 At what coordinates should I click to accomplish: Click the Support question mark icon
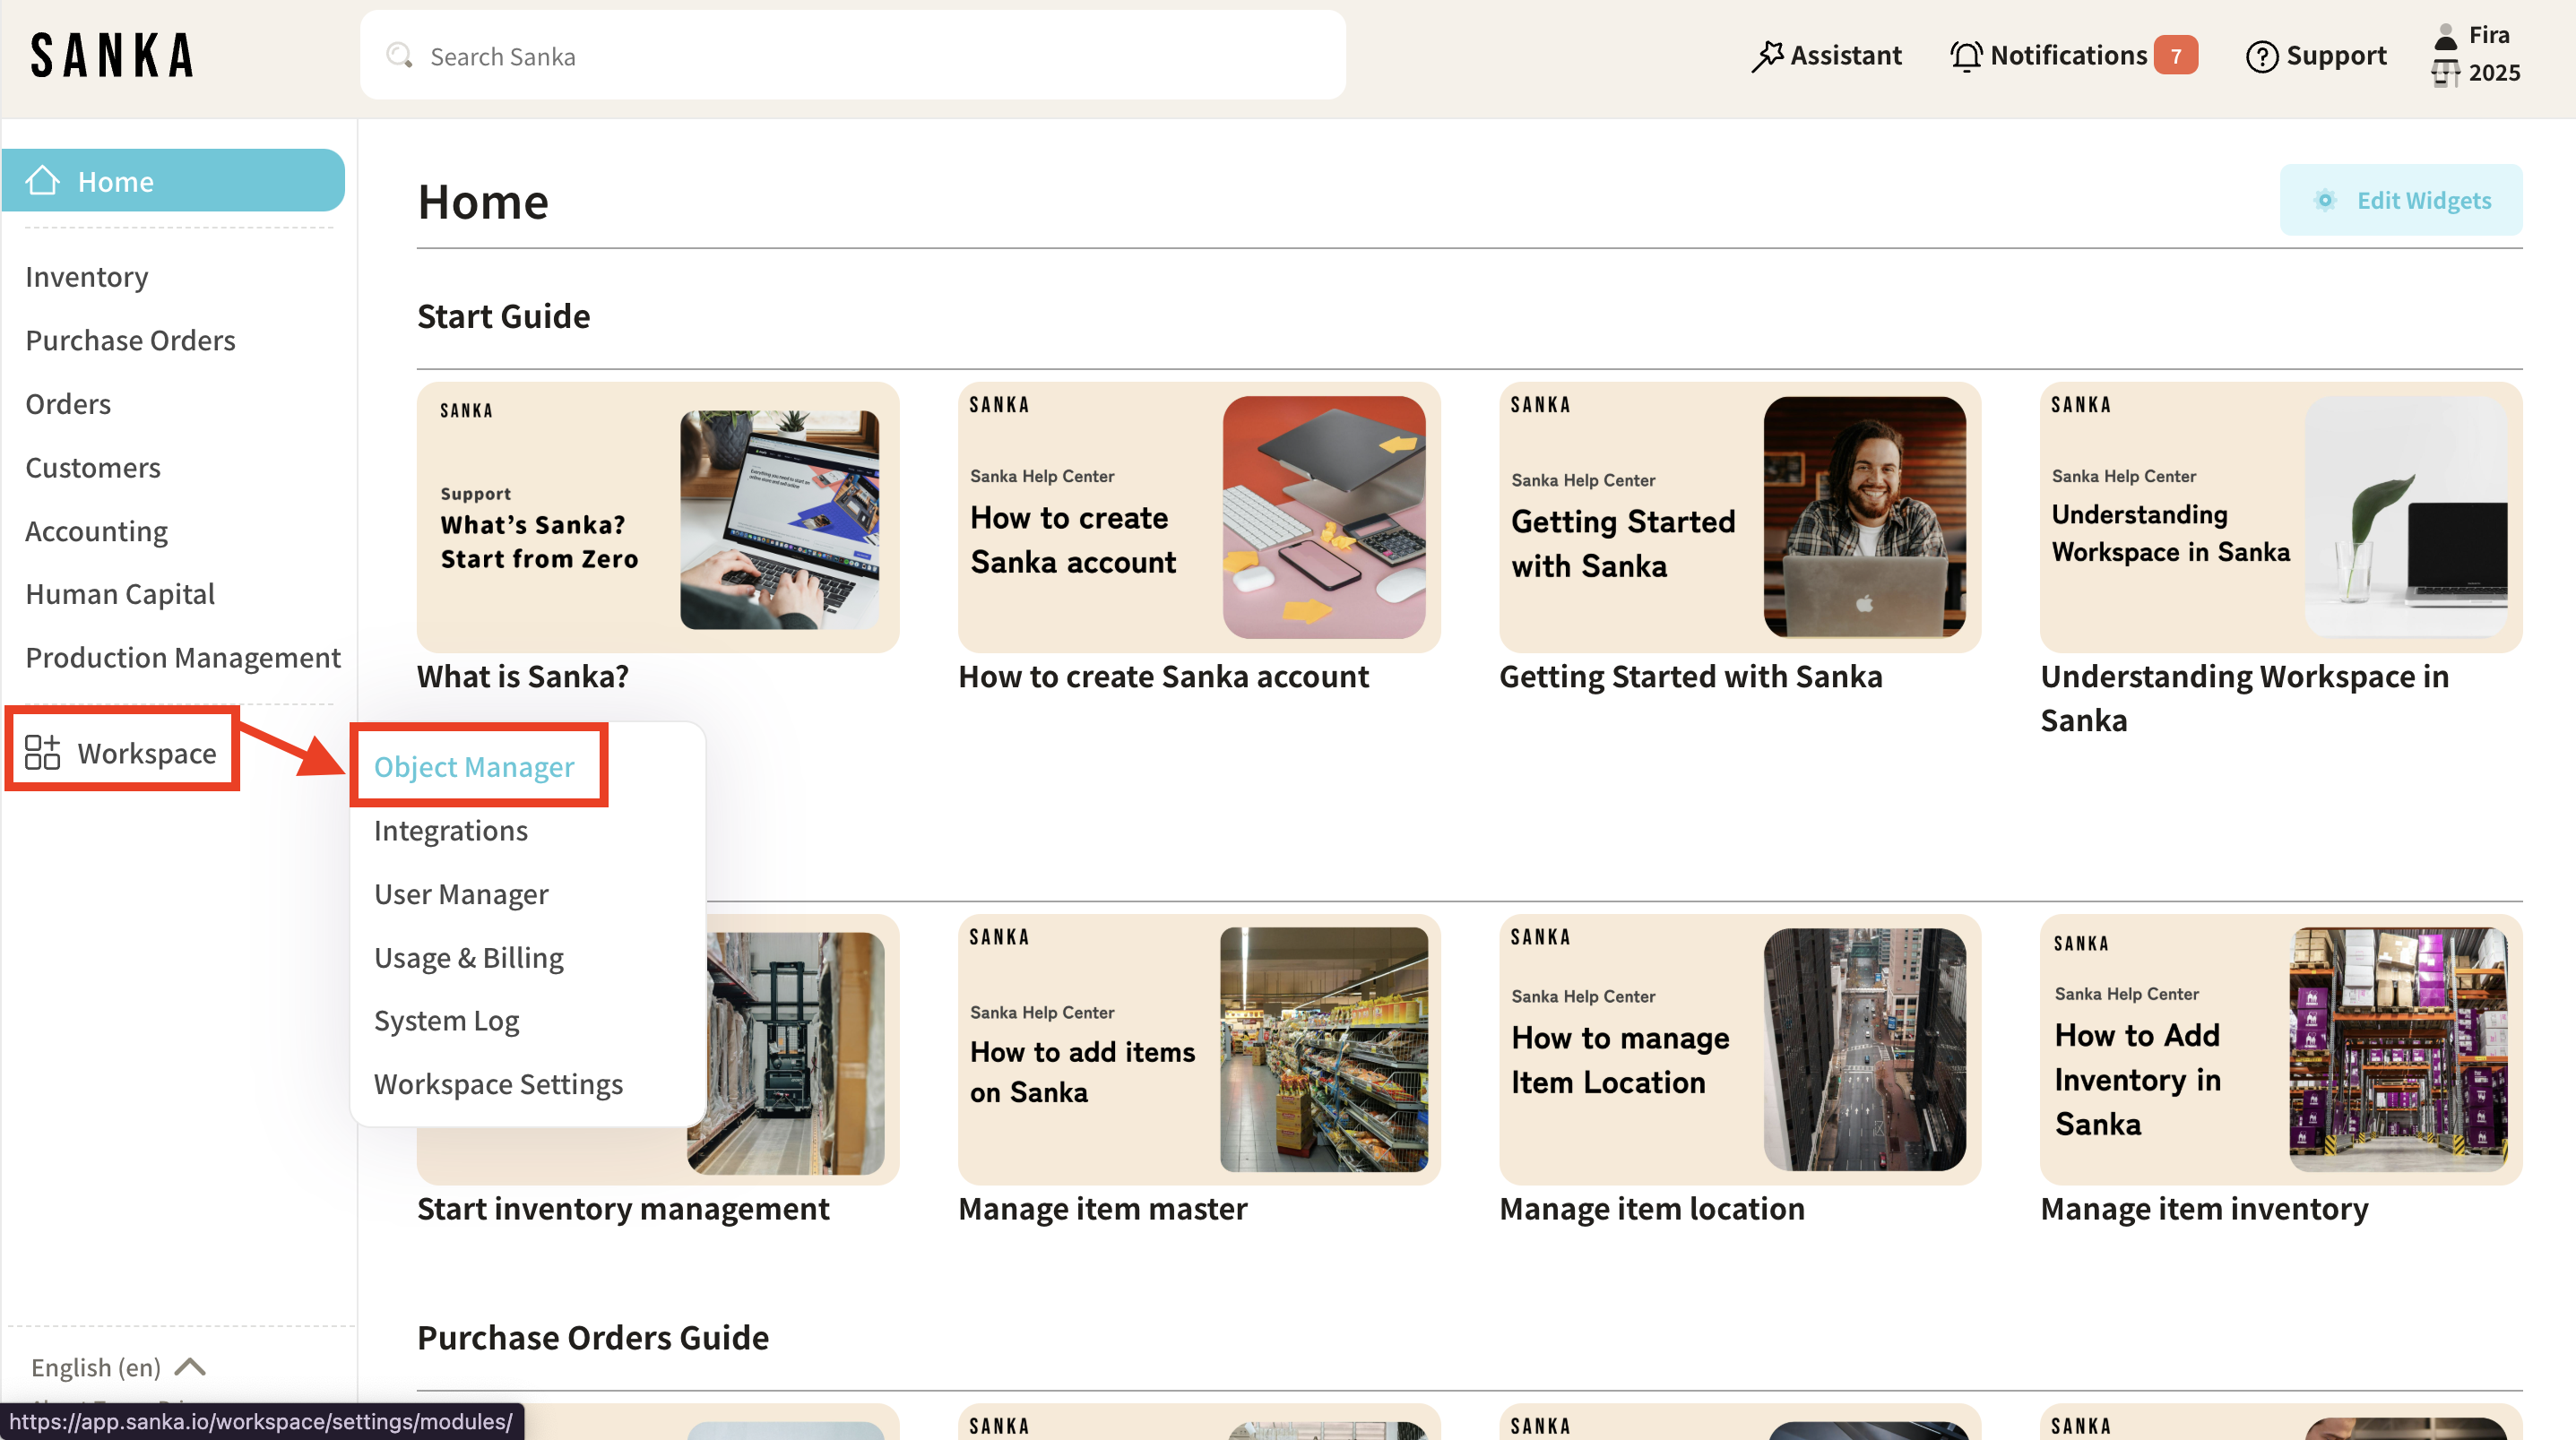(2261, 56)
